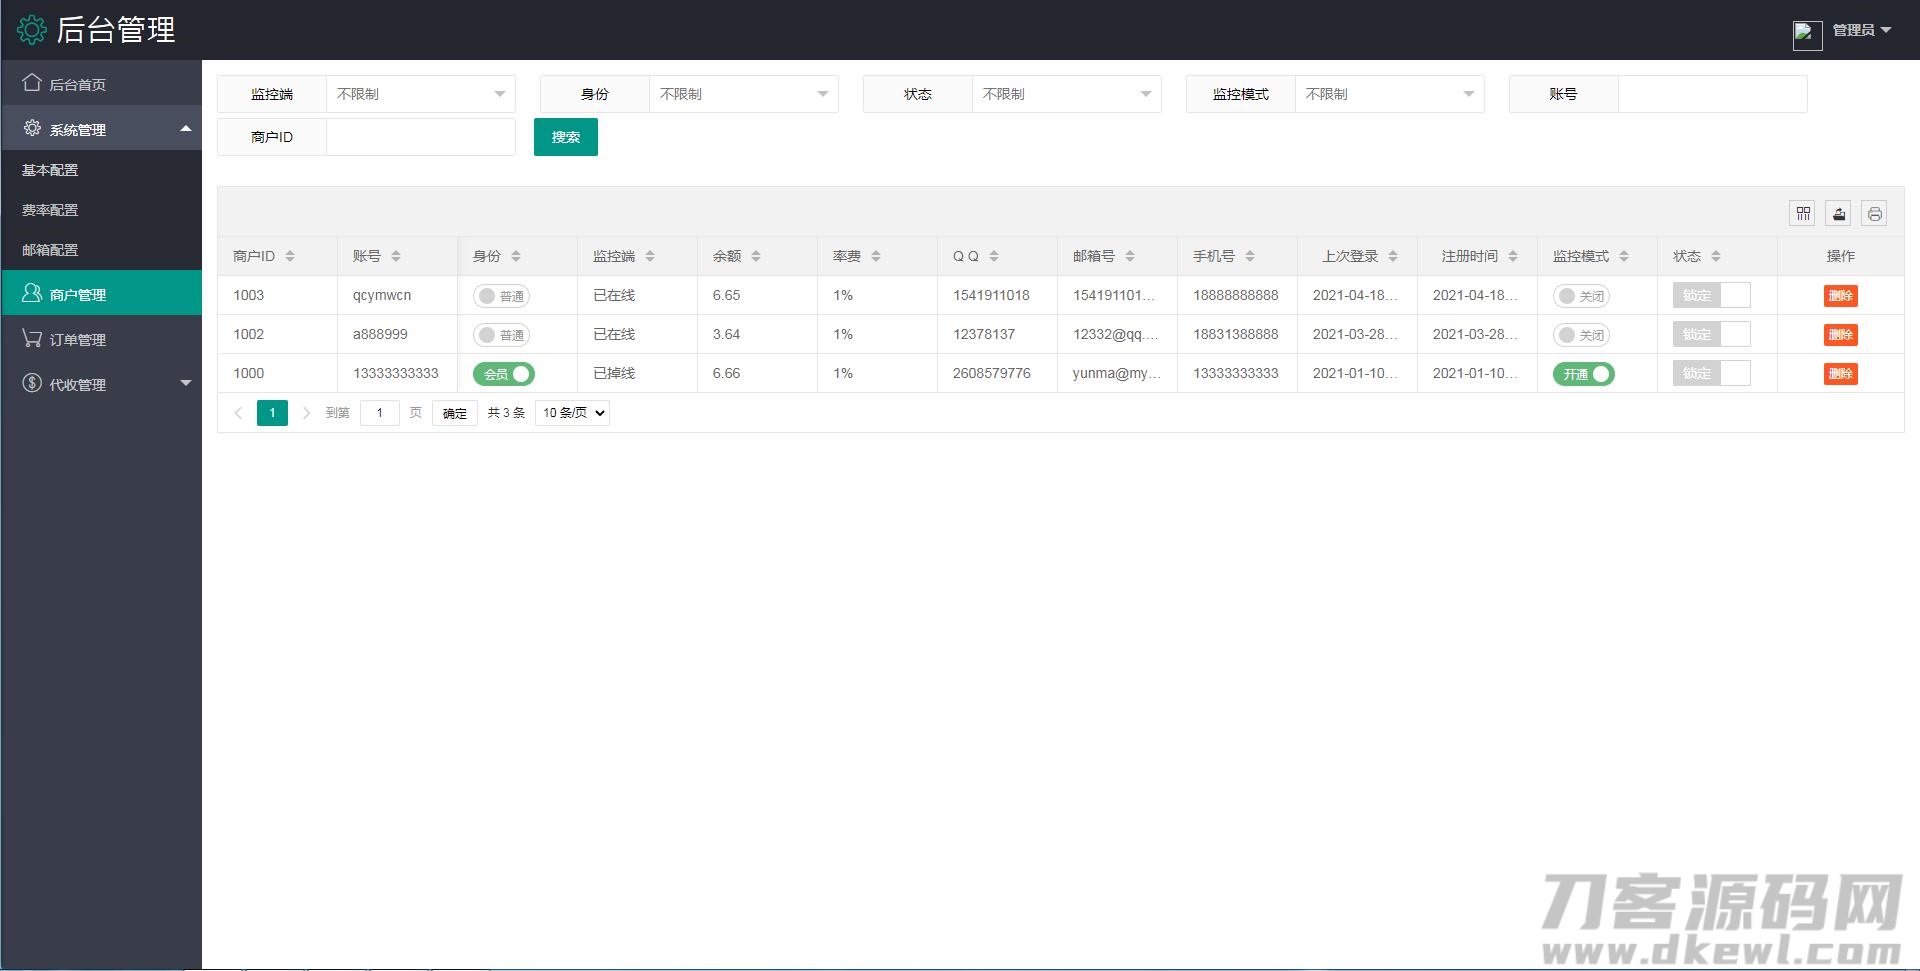Turn on 监控模式 for merchant 1003

(x=1581, y=295)
